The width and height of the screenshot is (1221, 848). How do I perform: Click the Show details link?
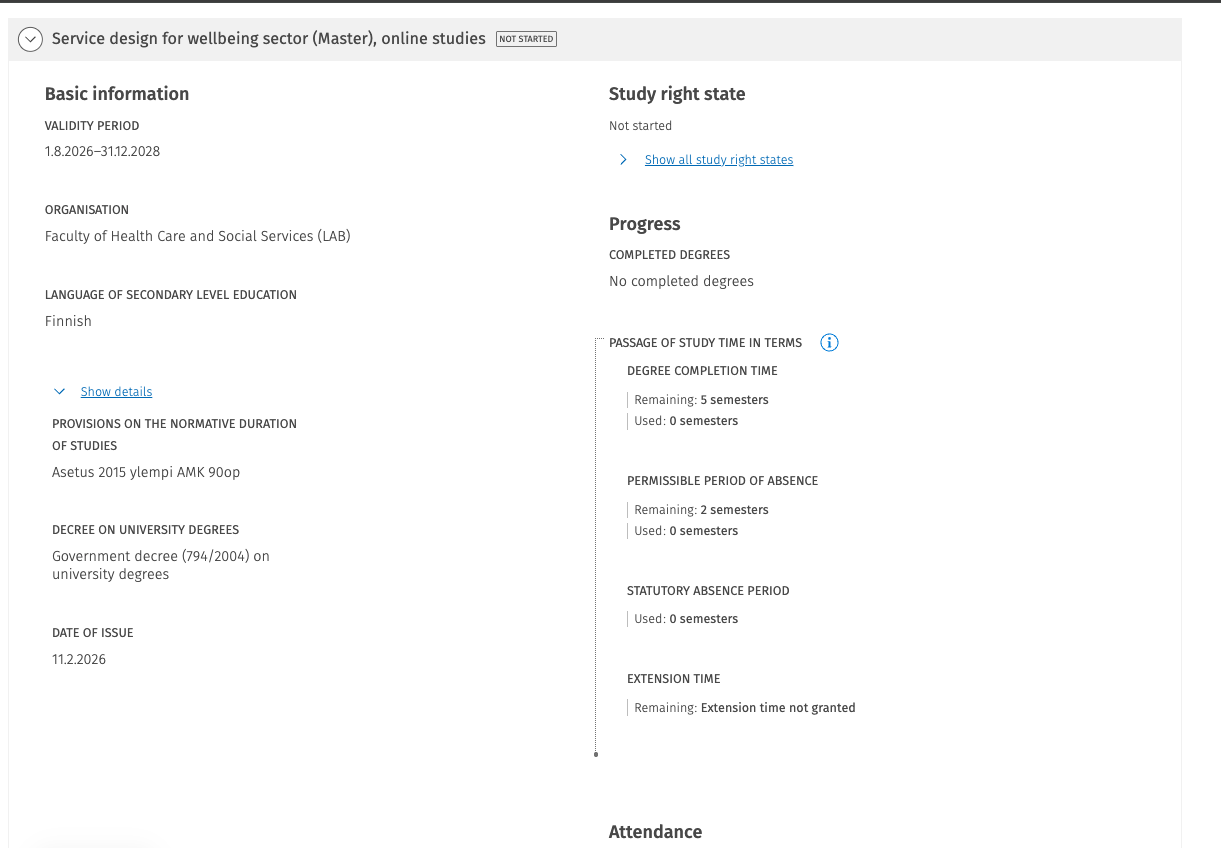coord(116,392)
